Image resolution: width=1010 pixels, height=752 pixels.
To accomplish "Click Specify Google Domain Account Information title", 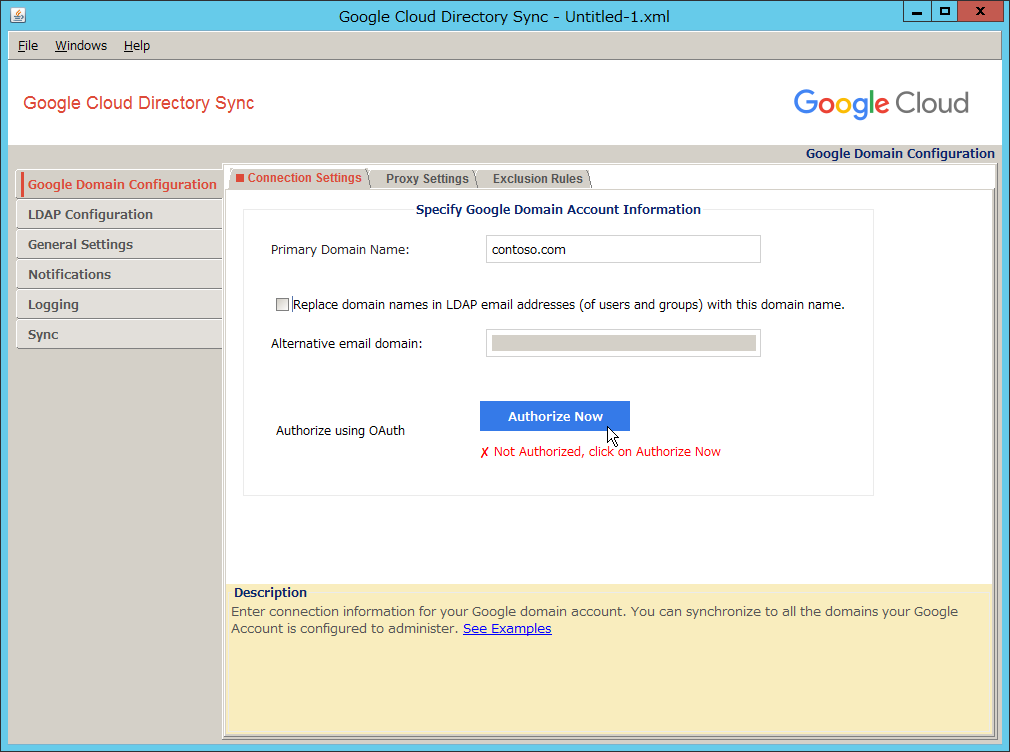I will click(x=558, y=209).
